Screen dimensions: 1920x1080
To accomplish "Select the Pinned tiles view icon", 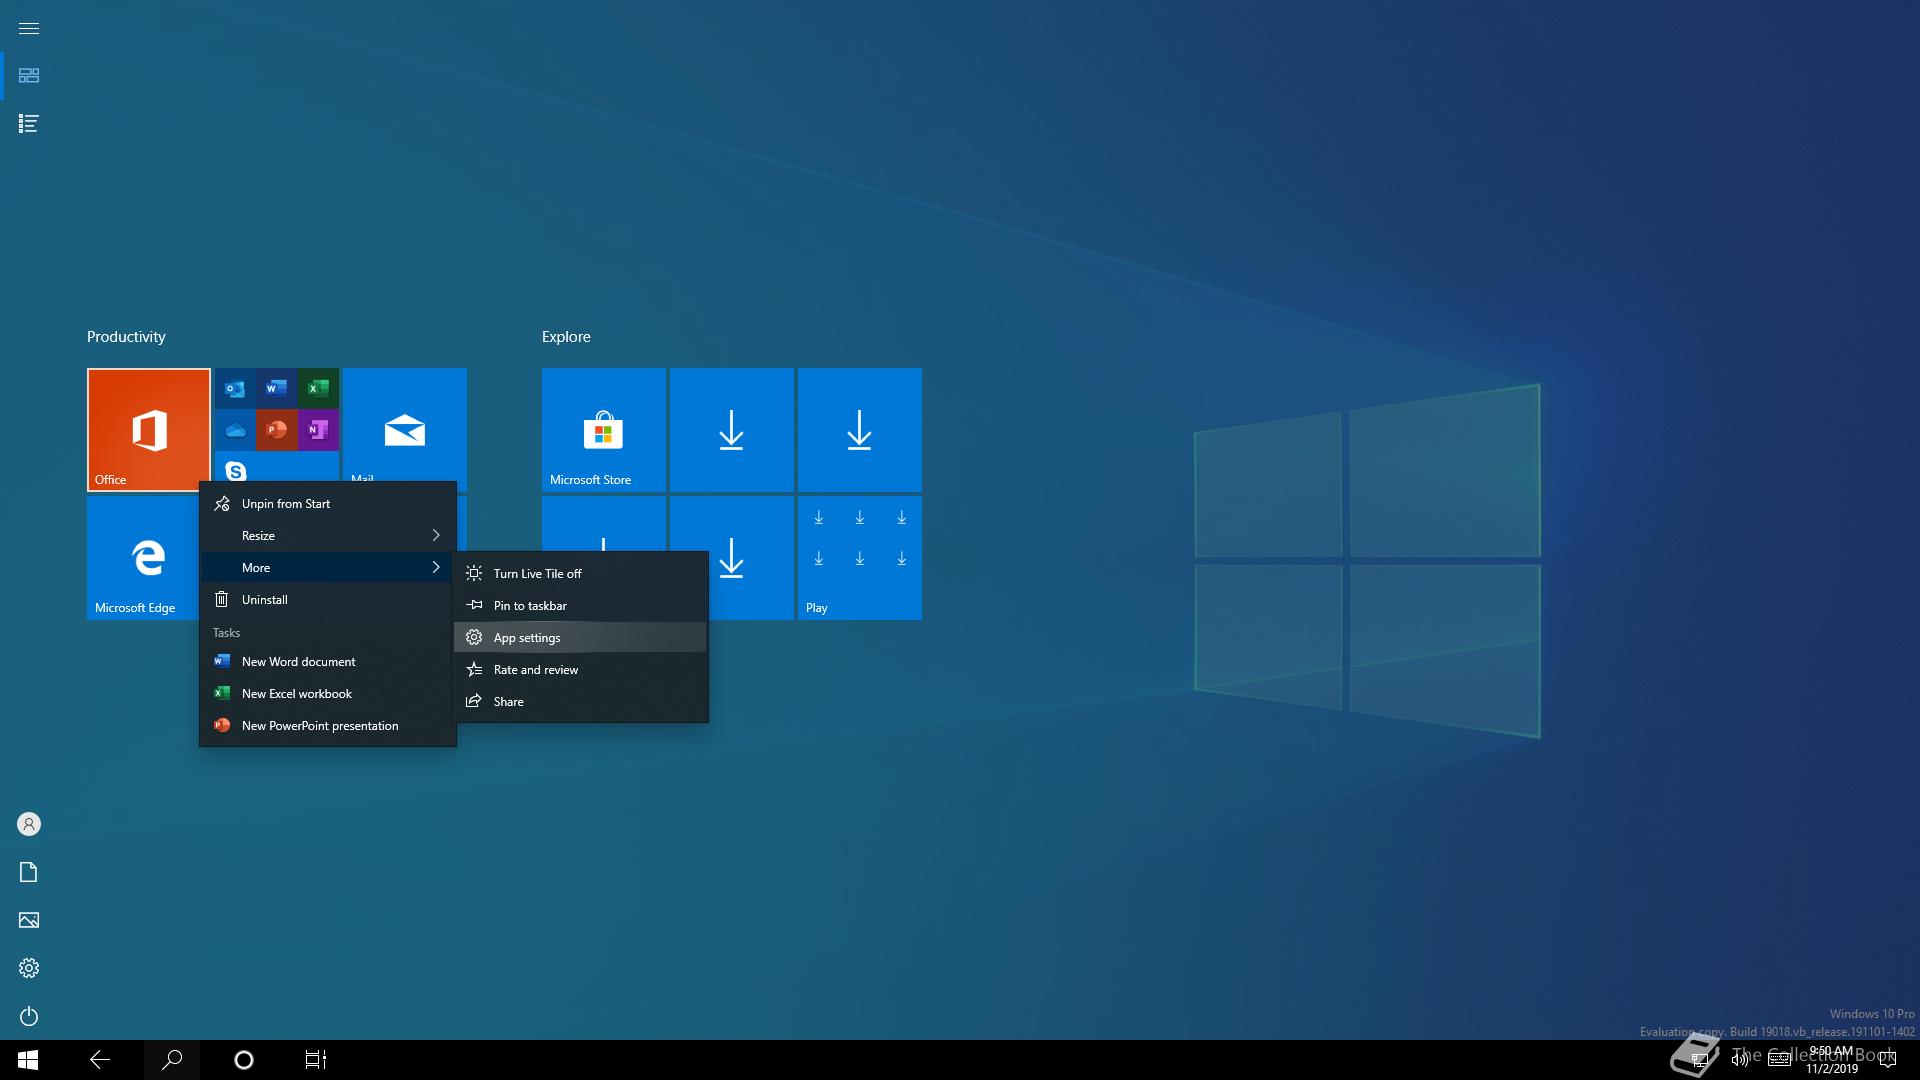I will [x=29, y=76].
